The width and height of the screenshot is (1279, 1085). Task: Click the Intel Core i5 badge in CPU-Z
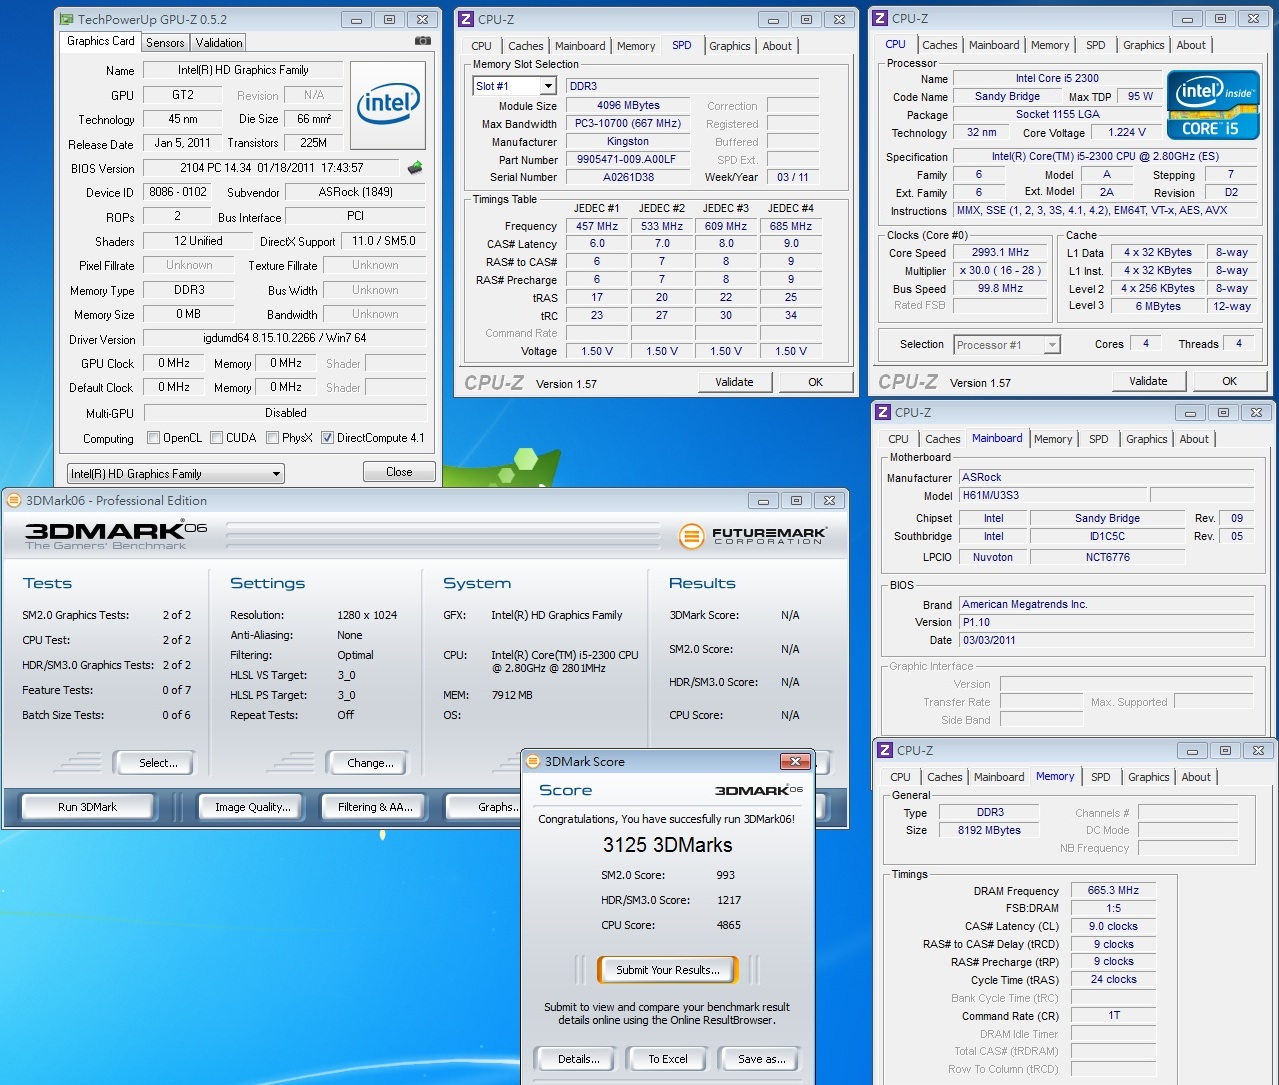[1213, 105]
